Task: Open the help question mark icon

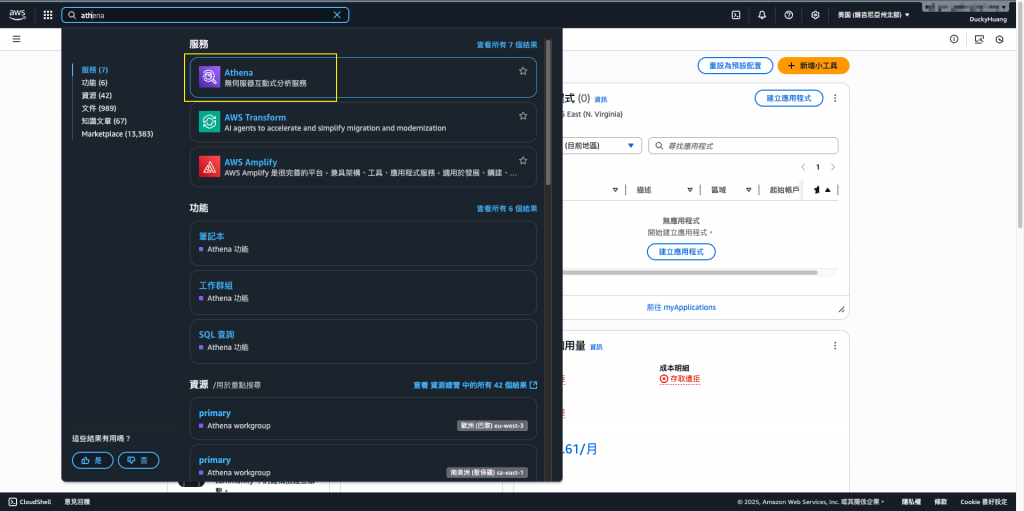Action: [788, 15]
